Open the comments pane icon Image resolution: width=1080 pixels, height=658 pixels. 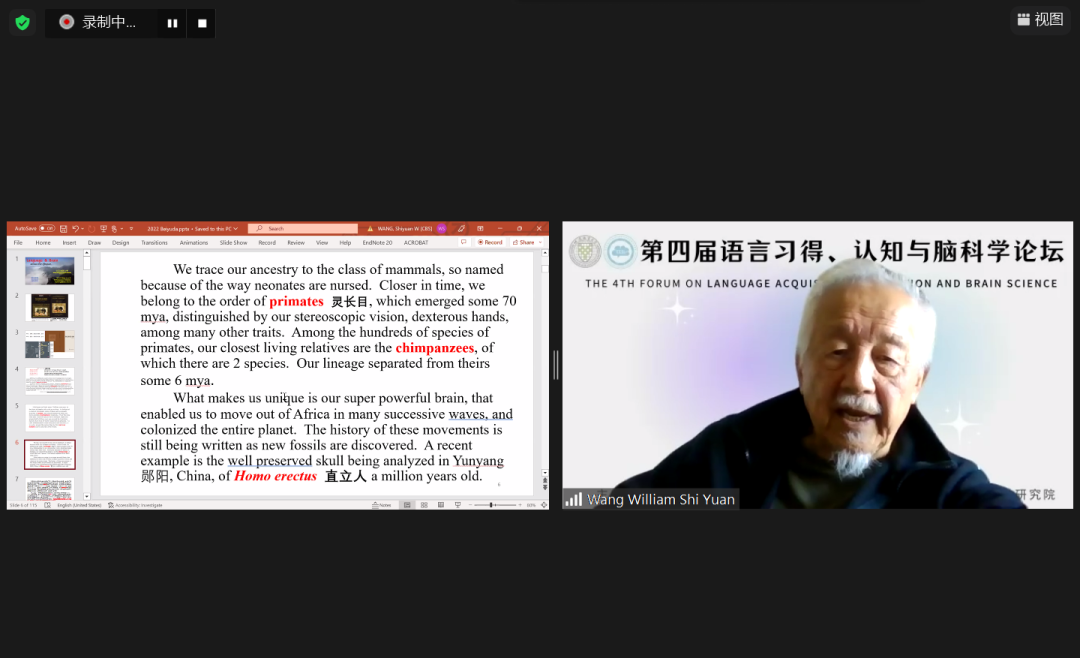[463, 242]
